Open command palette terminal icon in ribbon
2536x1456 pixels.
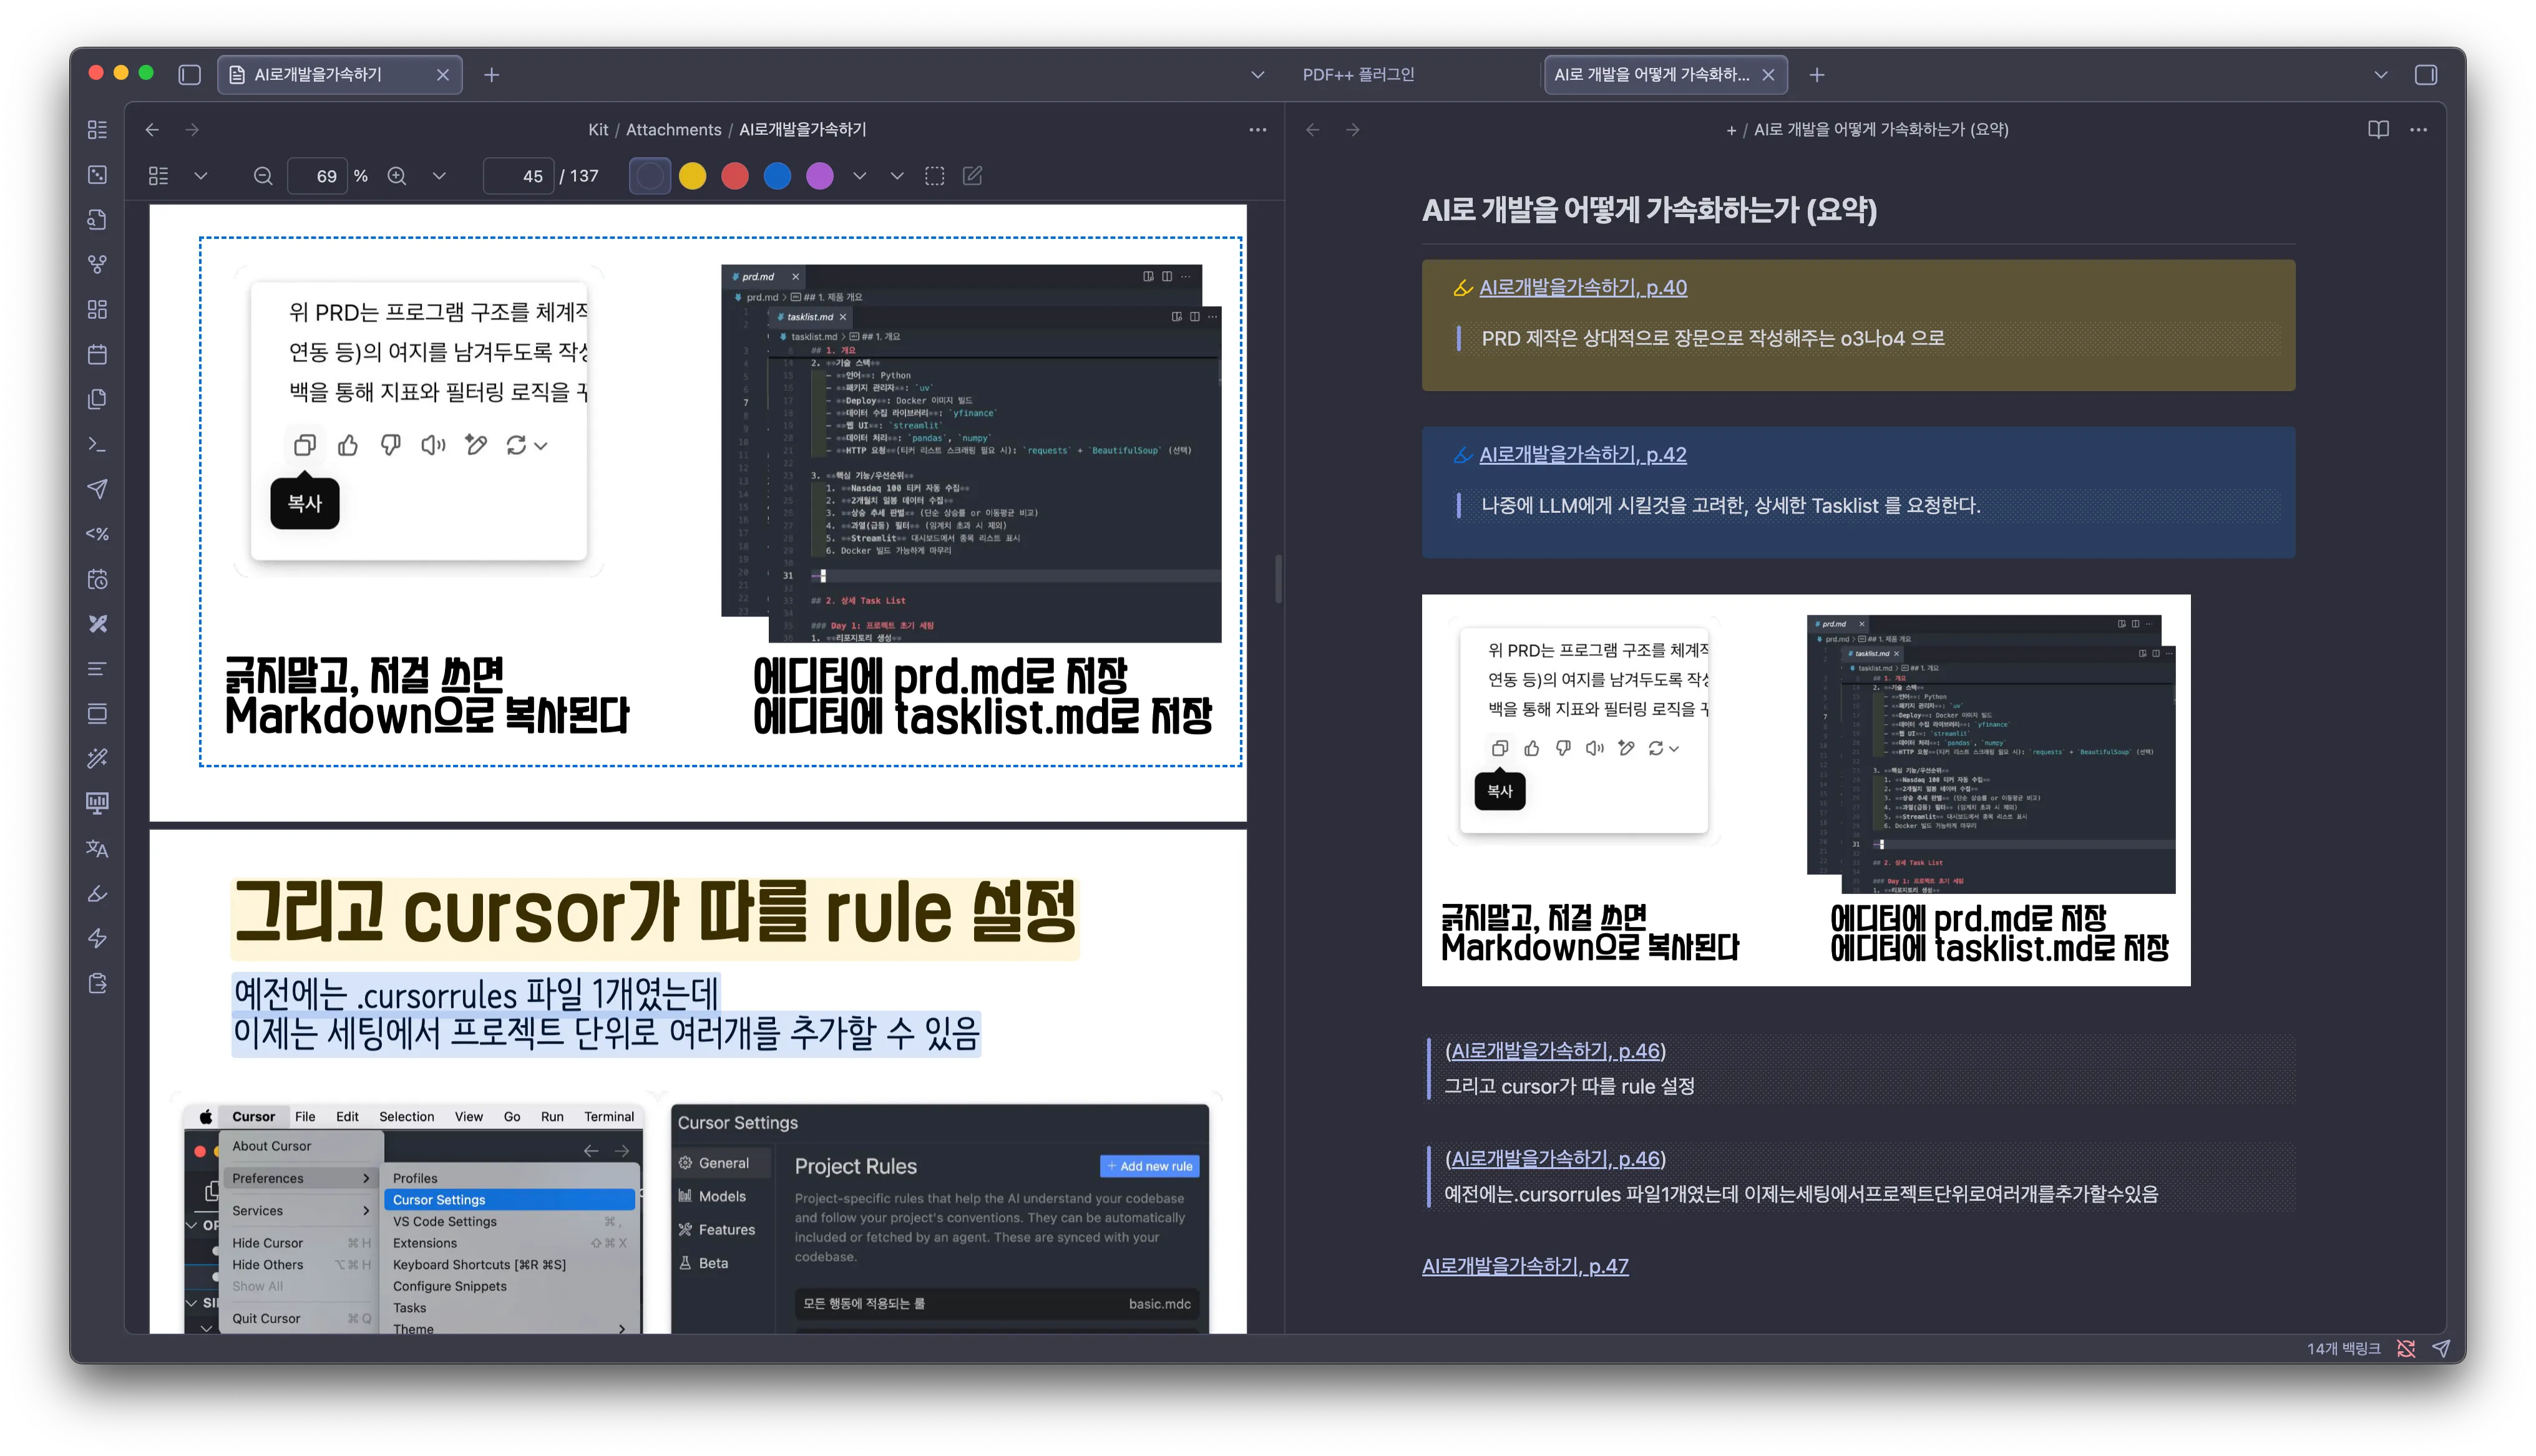click(x=97, y=444)
